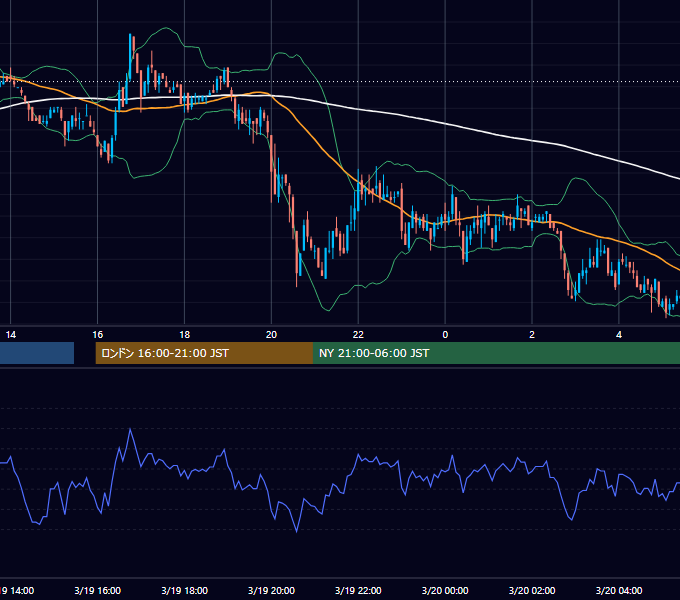
Task: Click the NY 21:00-06:00 JST session bar
Action: (497, 353)
